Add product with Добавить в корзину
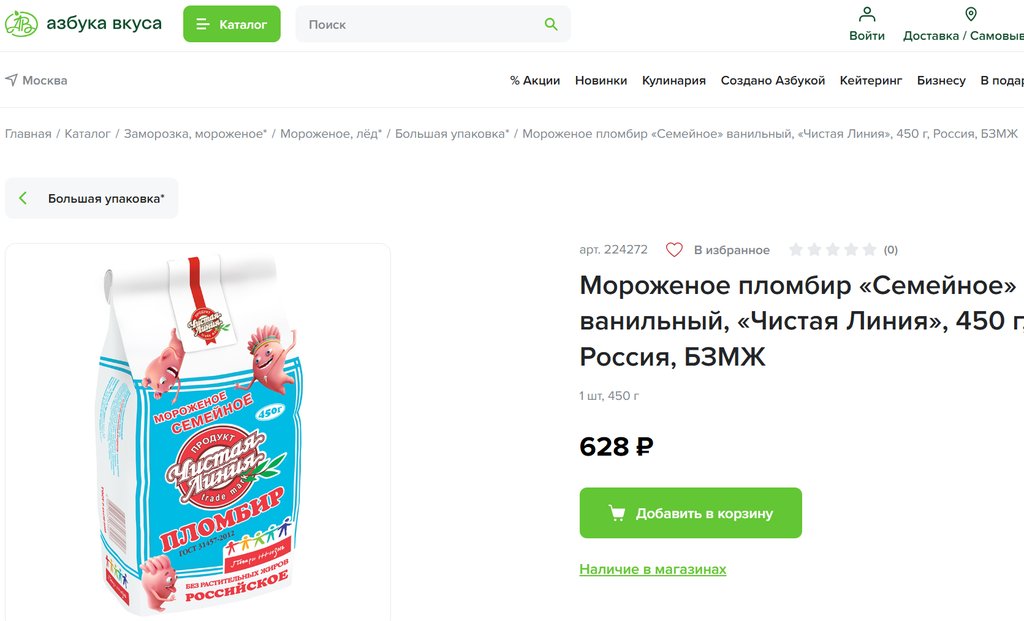The image size is (1024, 621). pos(690,513)
